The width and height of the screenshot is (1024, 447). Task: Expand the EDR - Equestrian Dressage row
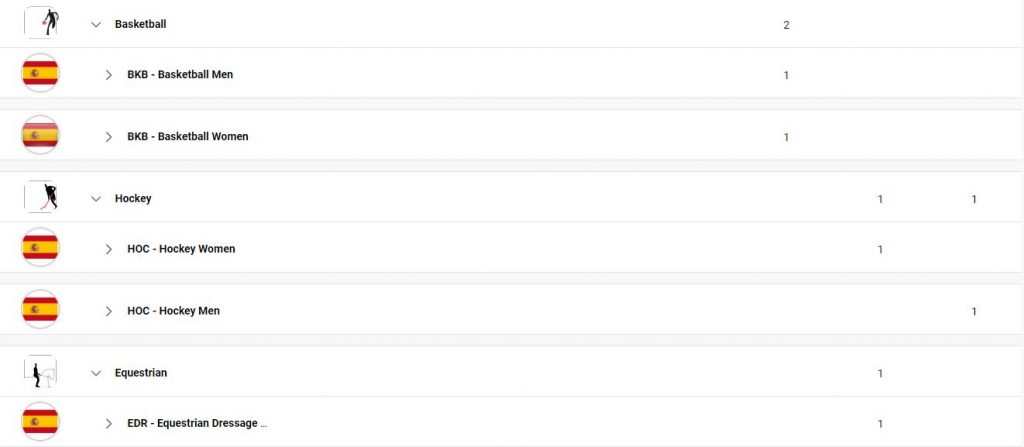pos(108,423)
